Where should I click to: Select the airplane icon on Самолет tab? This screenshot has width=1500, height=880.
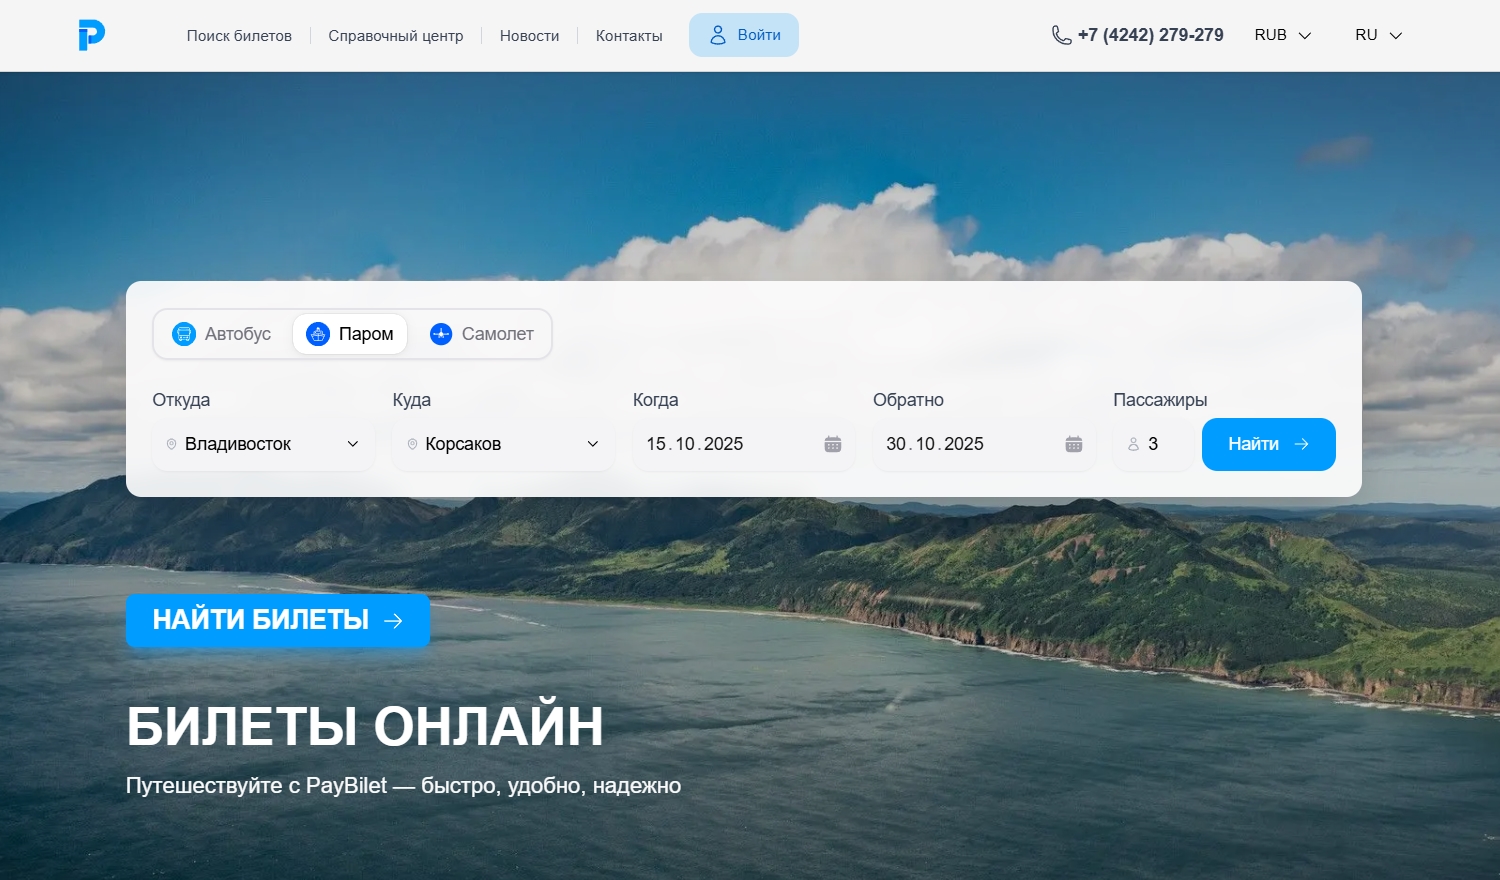[441, 333]
